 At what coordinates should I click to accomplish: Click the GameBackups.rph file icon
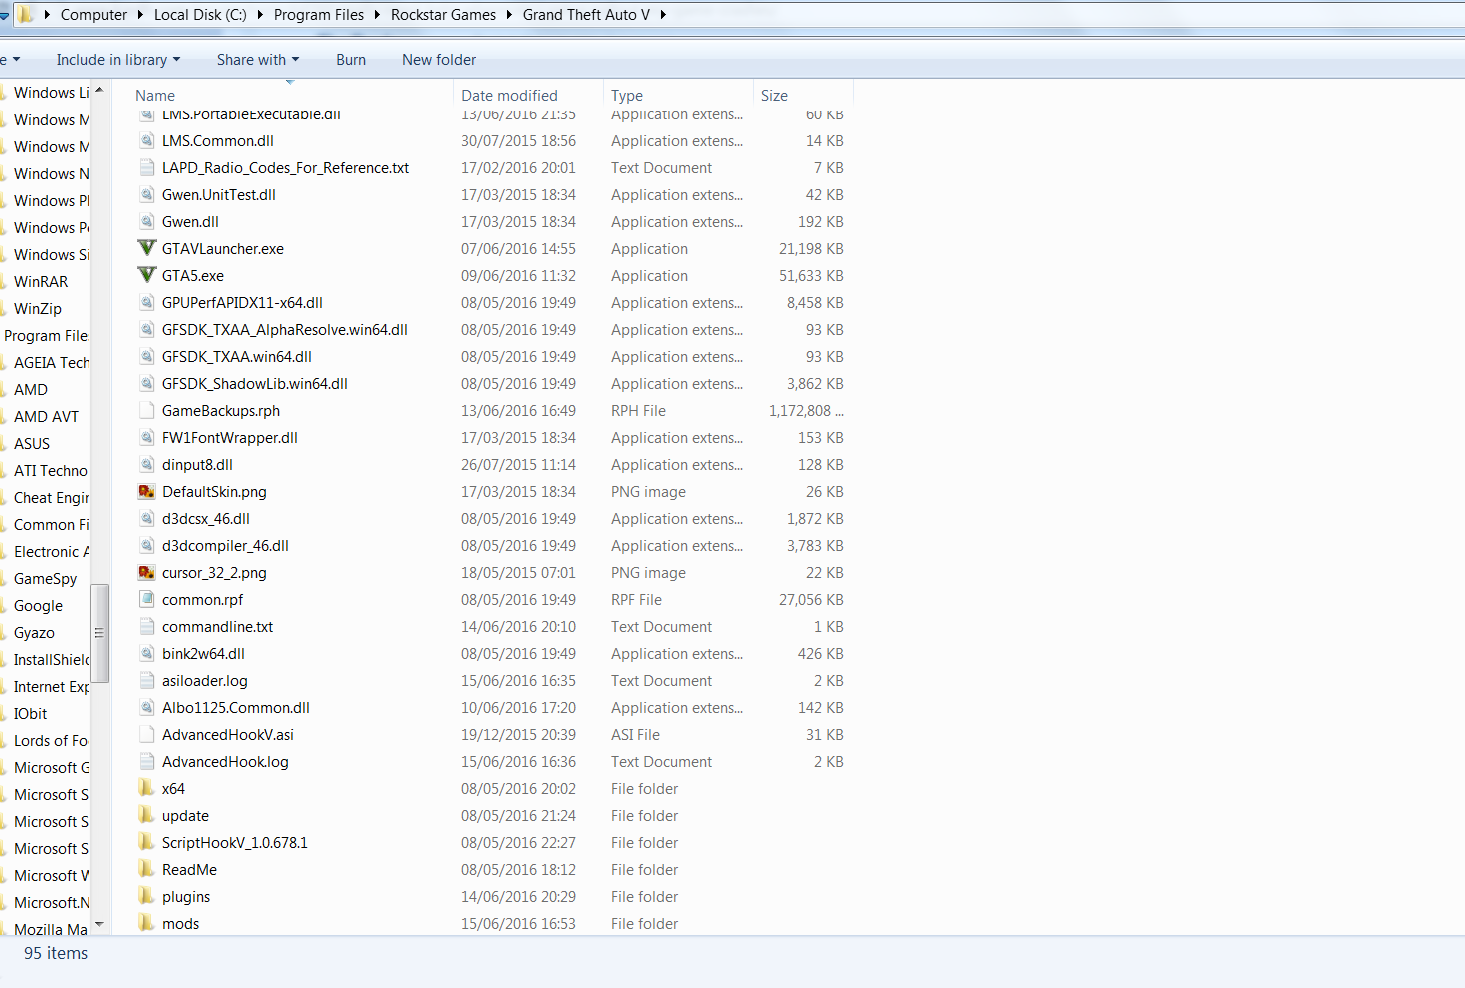(147, 410)
